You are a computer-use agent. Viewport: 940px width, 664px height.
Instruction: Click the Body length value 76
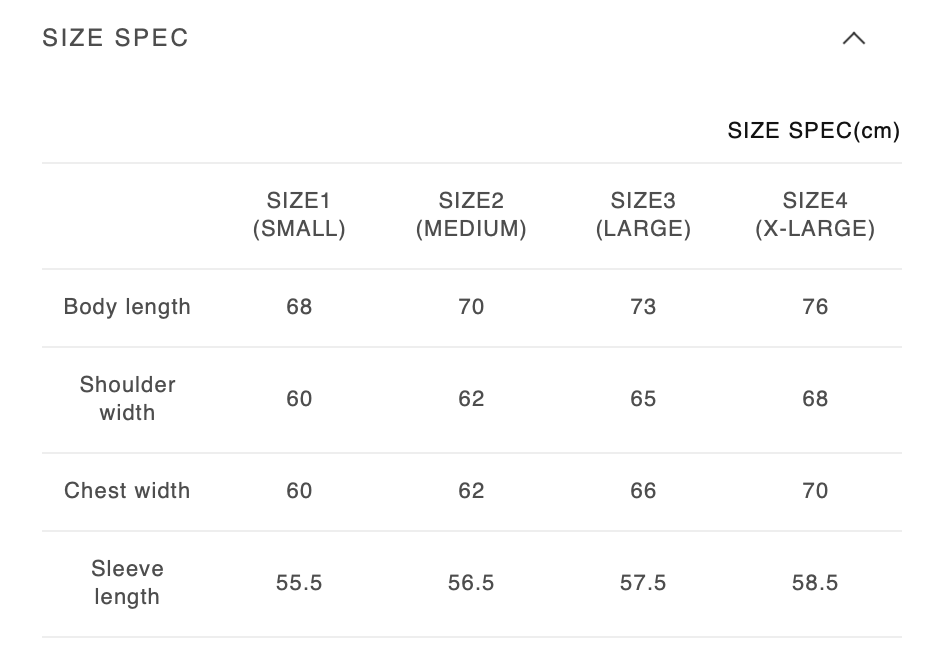pos(815,307)
